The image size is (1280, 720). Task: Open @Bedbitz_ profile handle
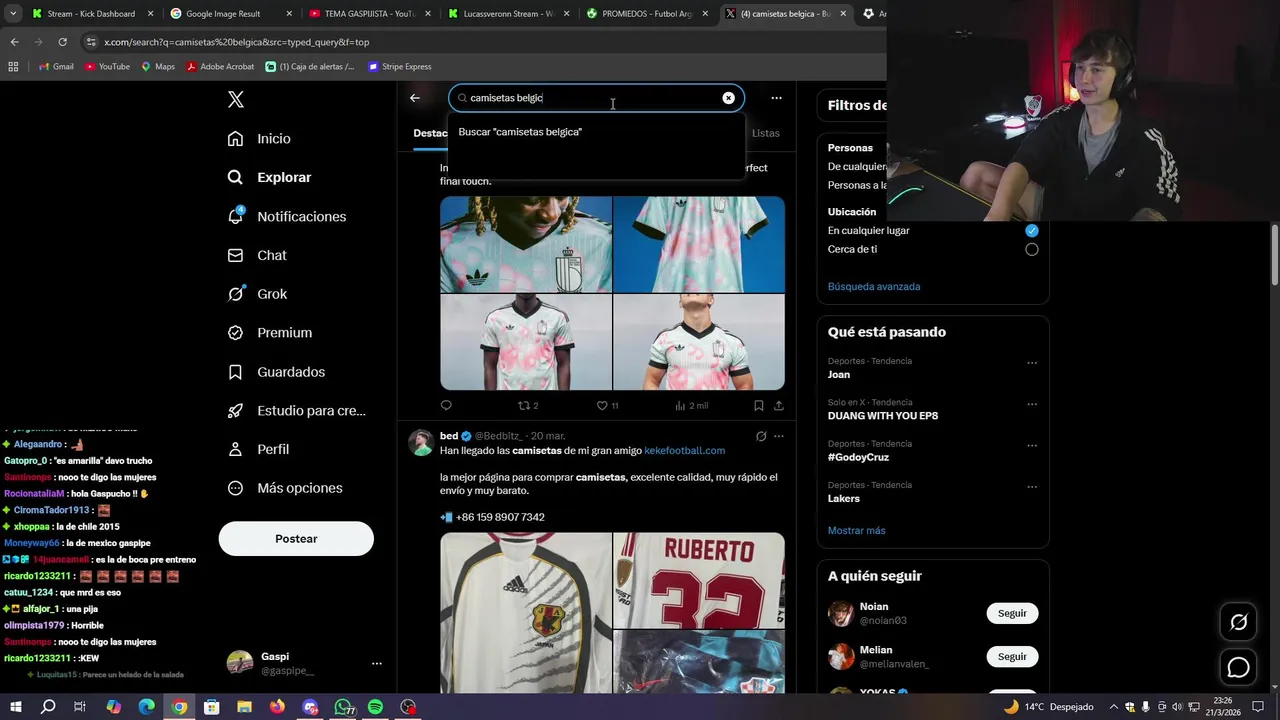pyautogui.click(x=498, y=436)
